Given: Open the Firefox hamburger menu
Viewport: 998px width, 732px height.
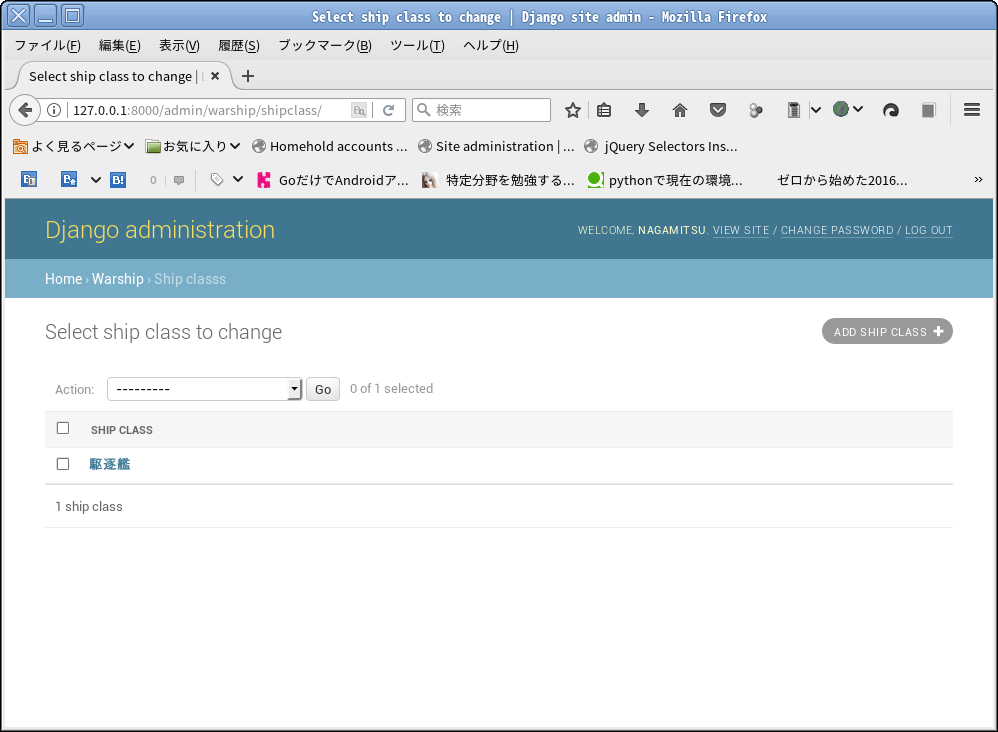Looking at the screenshot, I should tap(972, 109).
